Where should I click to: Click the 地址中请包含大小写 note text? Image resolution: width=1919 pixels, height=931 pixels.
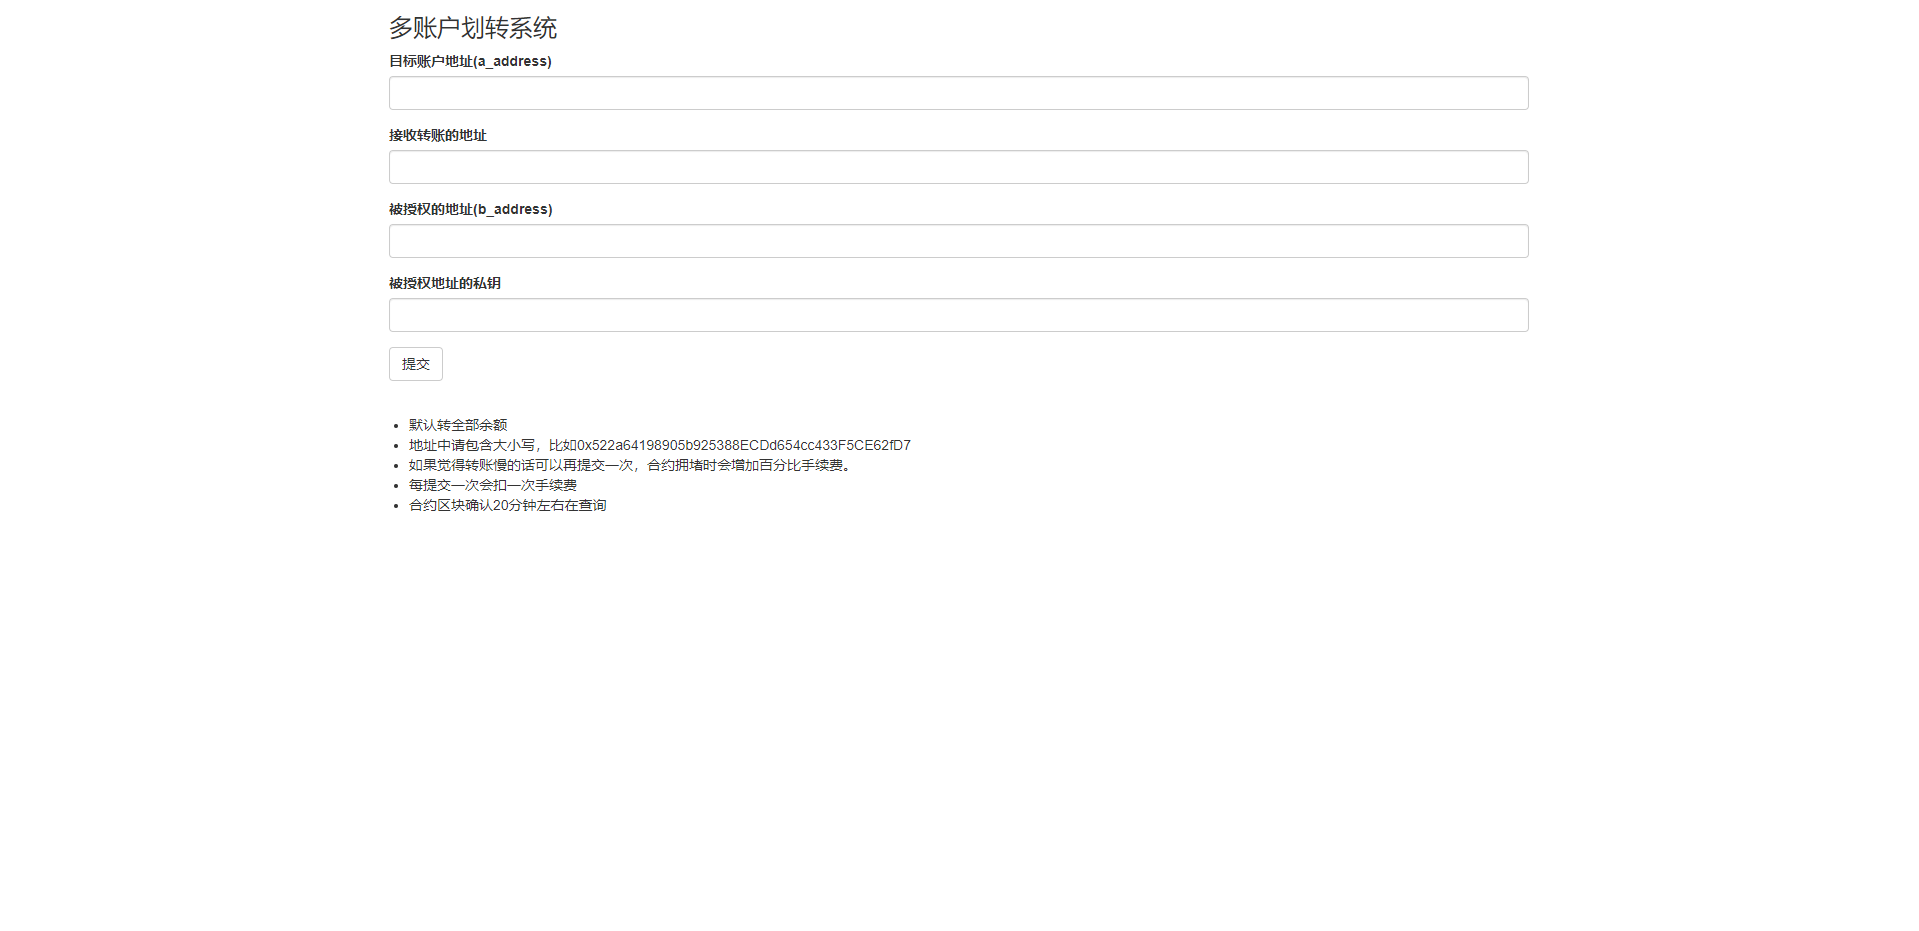coord(472,445)
